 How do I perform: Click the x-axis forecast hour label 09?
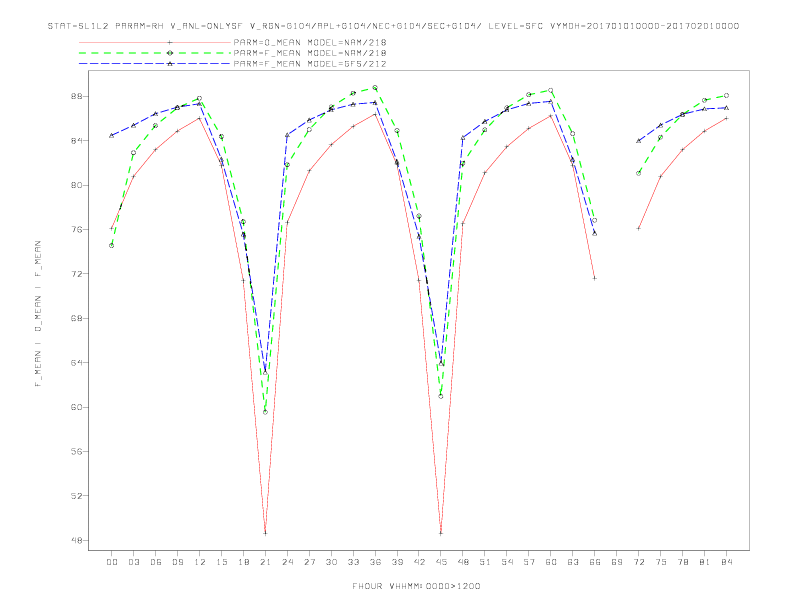click(178, 562)
